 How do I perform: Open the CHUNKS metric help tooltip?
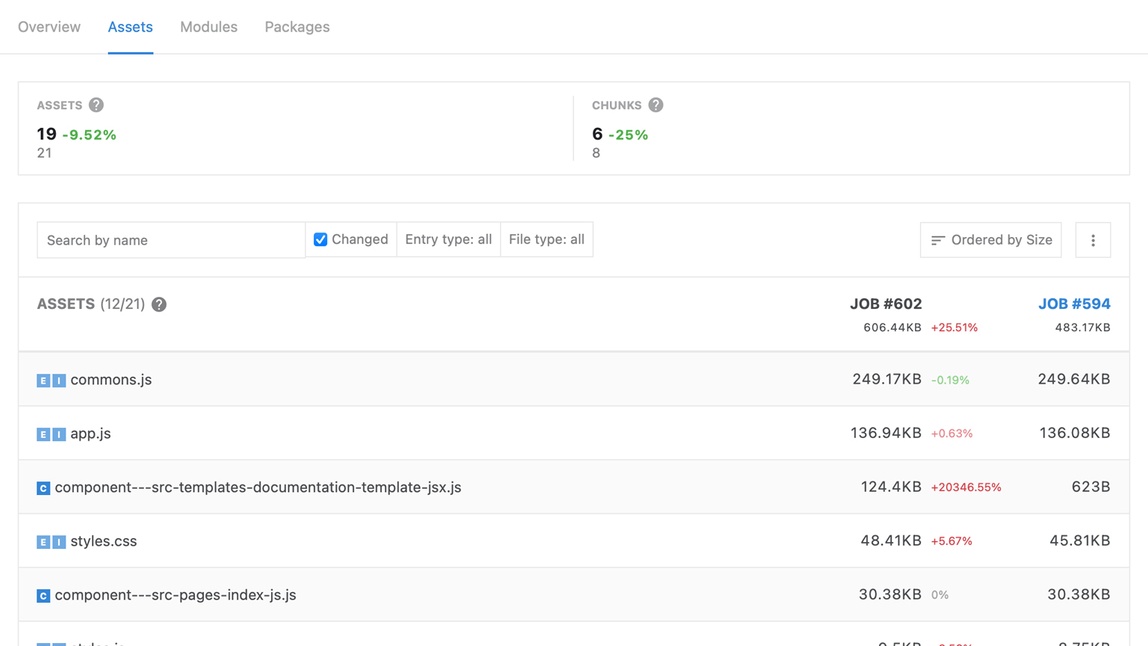click(656, 104)
